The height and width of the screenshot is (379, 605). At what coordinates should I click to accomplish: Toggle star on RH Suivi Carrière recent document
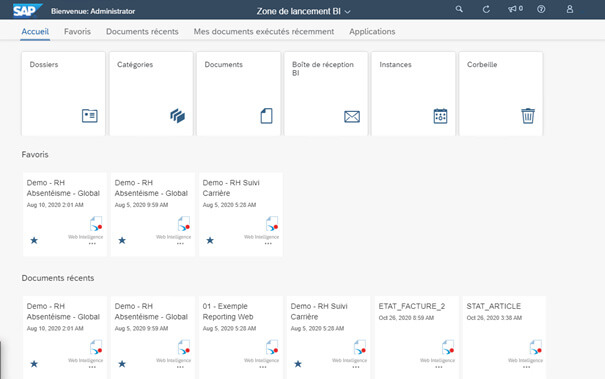point(298,364)
